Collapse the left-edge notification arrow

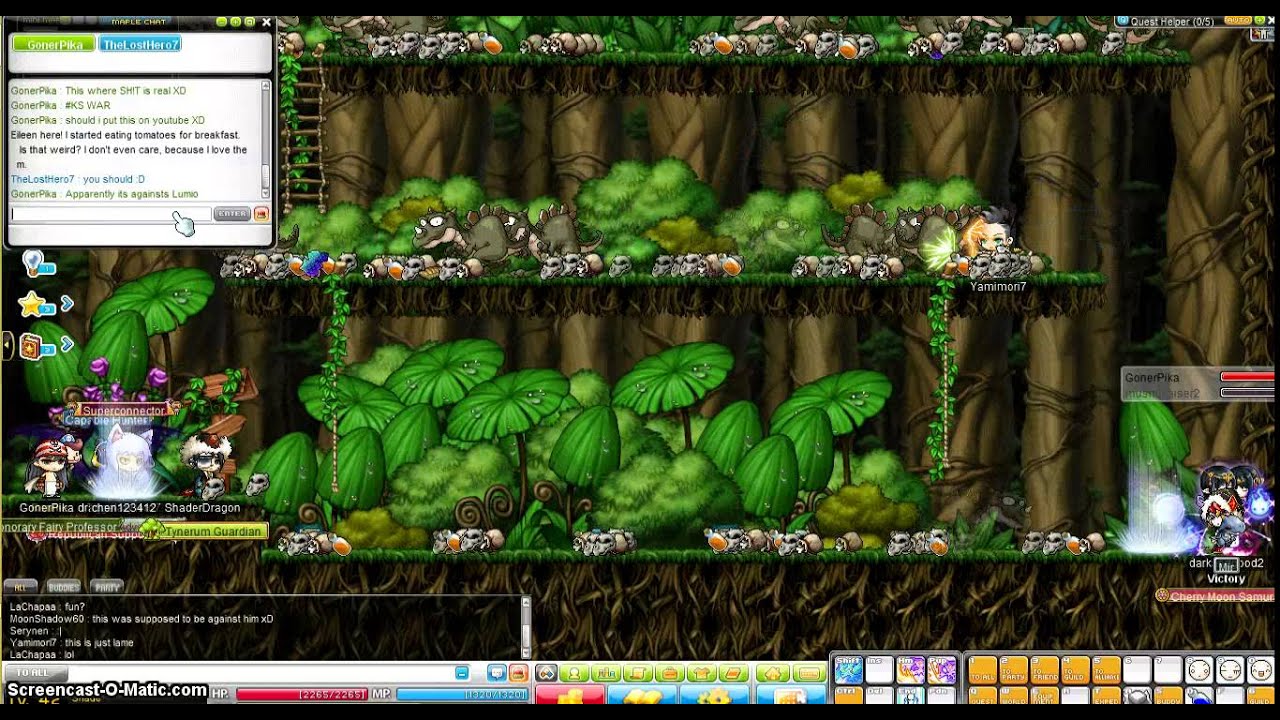coord(8,346)
